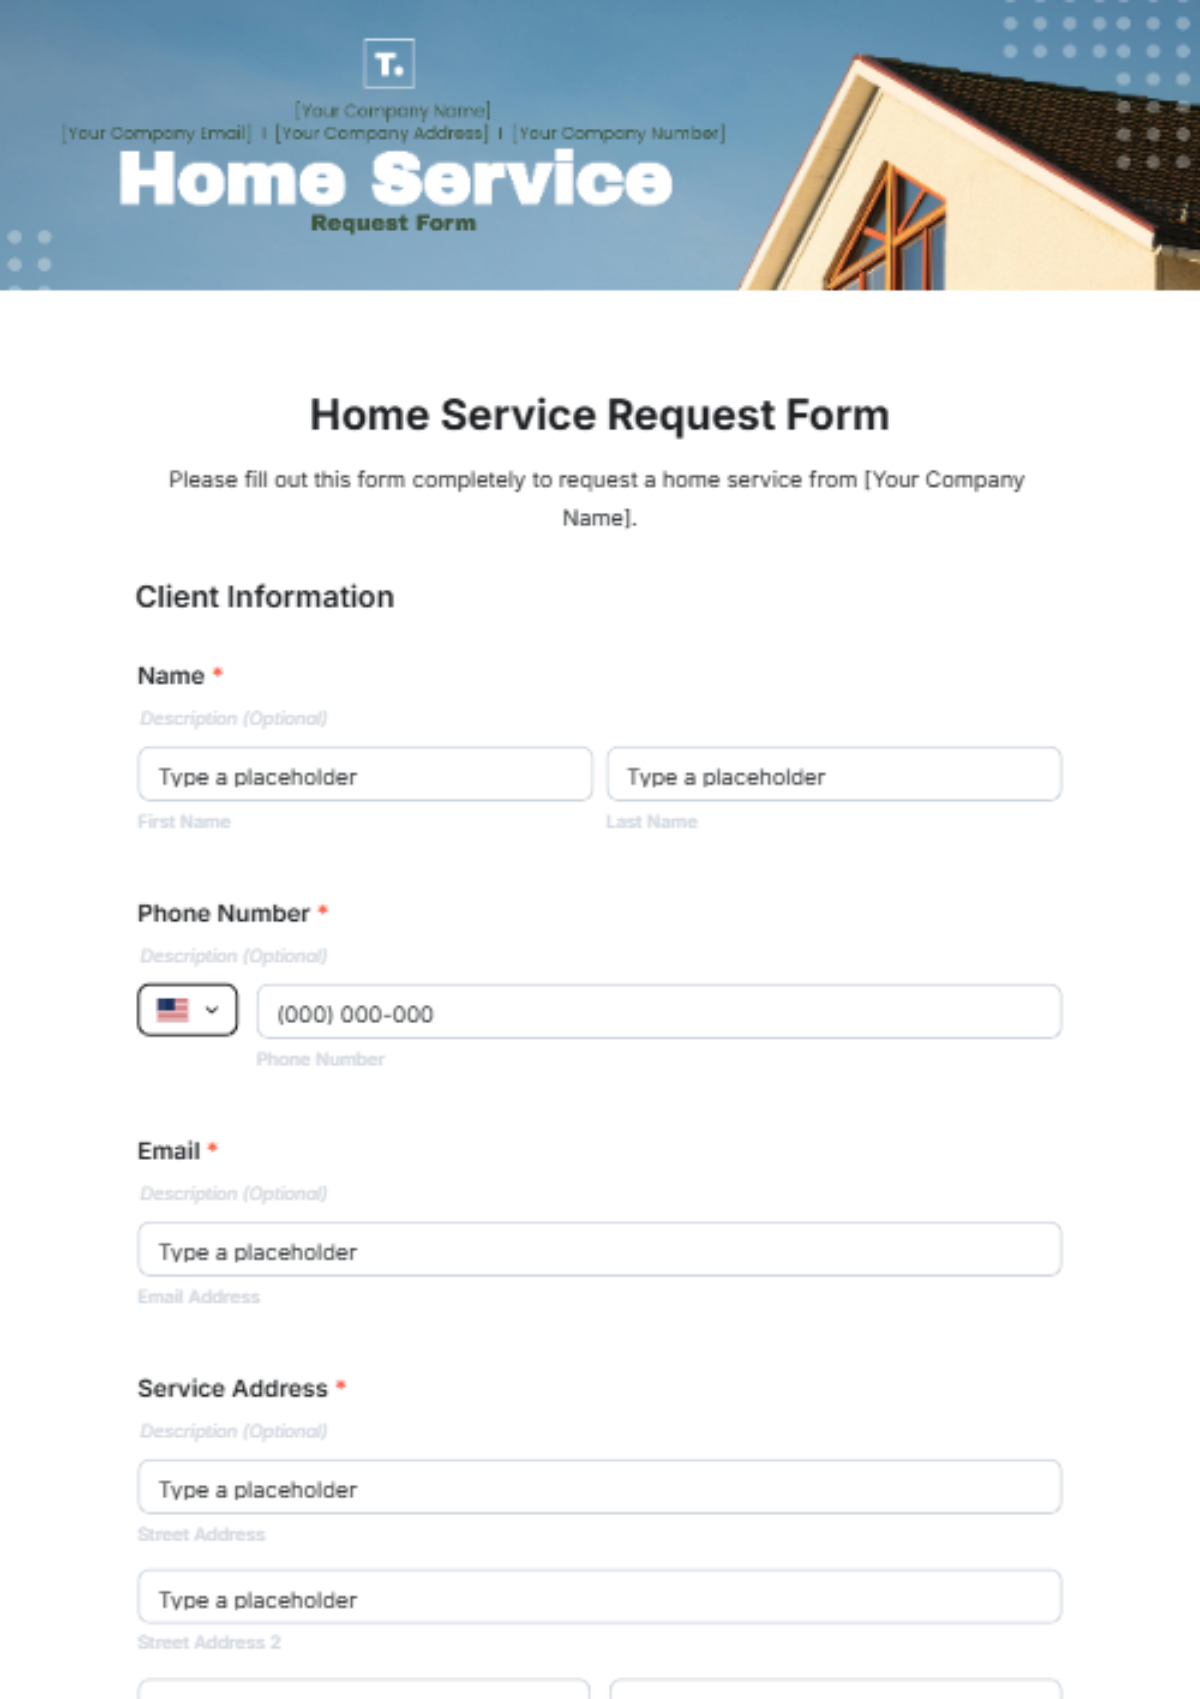This screenshot has height=1699, width=1200.
Task: Click the [Your Company Email] link
Action: 156,132
